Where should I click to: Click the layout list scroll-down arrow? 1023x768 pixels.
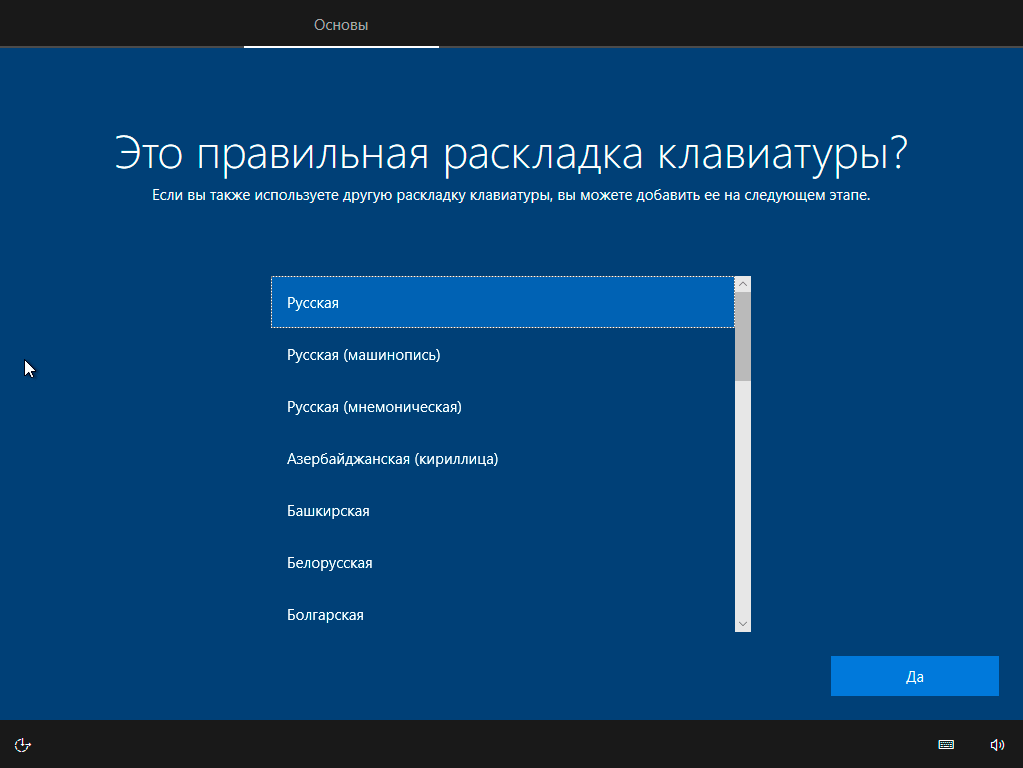coord(742,623)
